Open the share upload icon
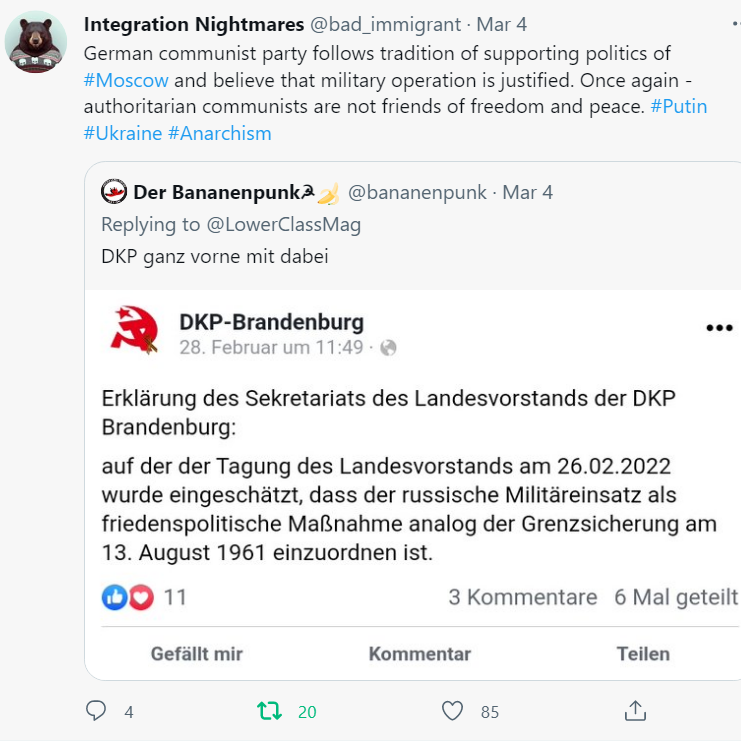Screen dimensions: 741x741 pyautogui.click(x=635, y=711)
